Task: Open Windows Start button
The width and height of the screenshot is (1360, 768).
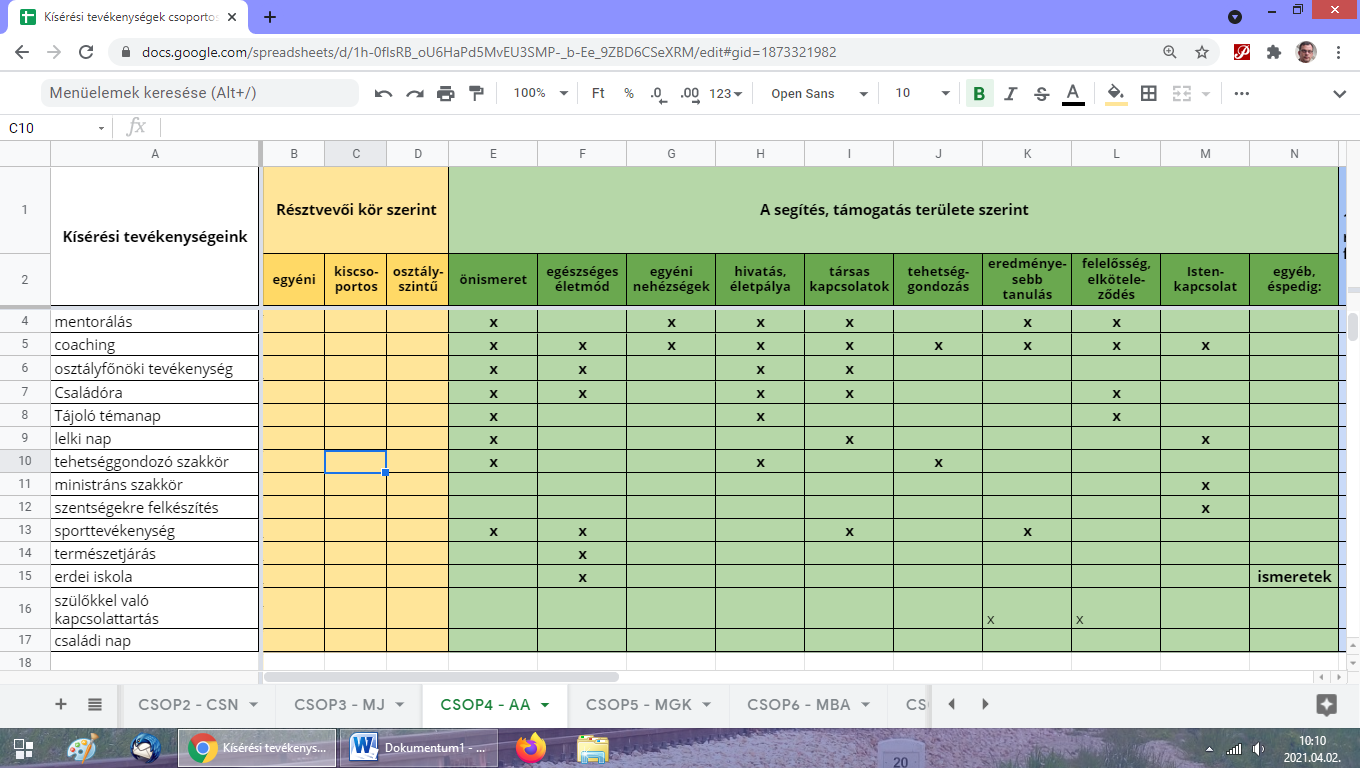Action: point(25,748)
